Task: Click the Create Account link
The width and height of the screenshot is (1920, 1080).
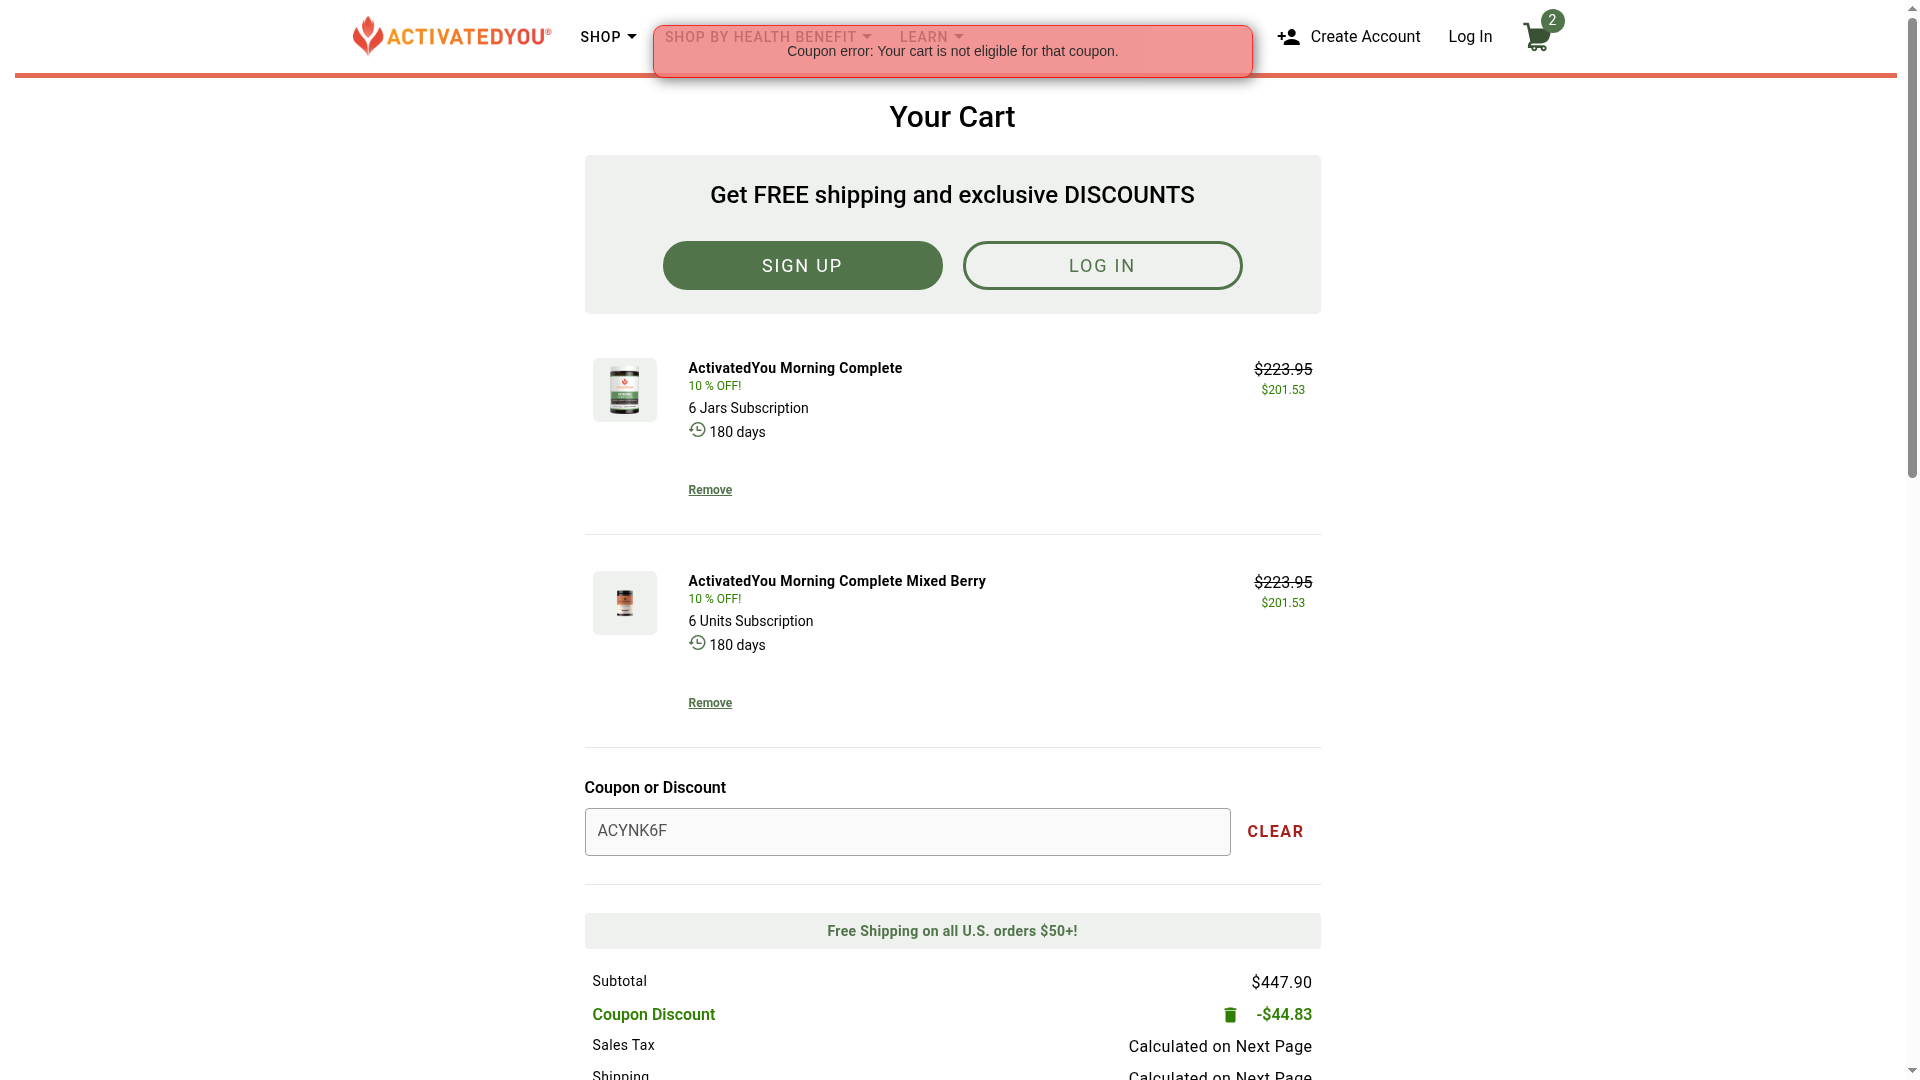Action: tap(1364, 37)
